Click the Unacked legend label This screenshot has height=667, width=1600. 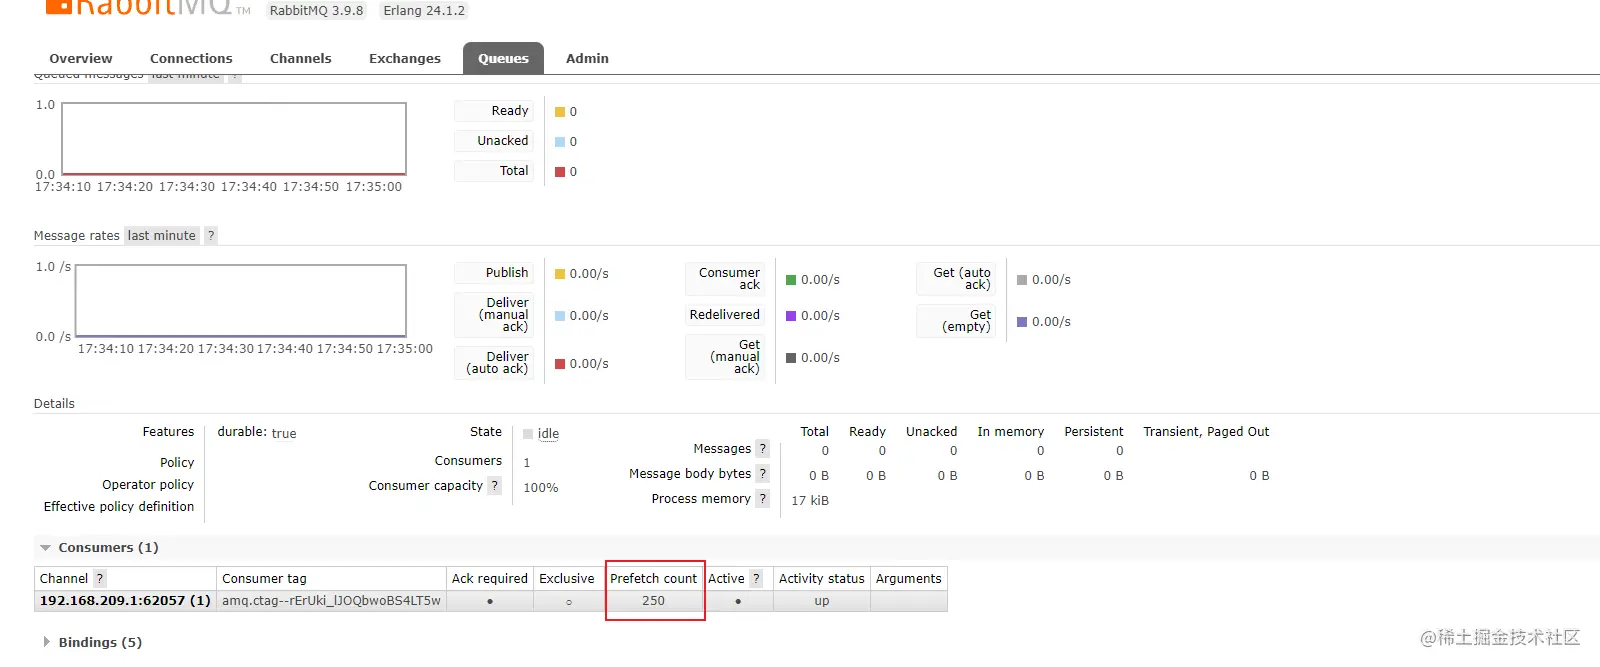(494, 141)
